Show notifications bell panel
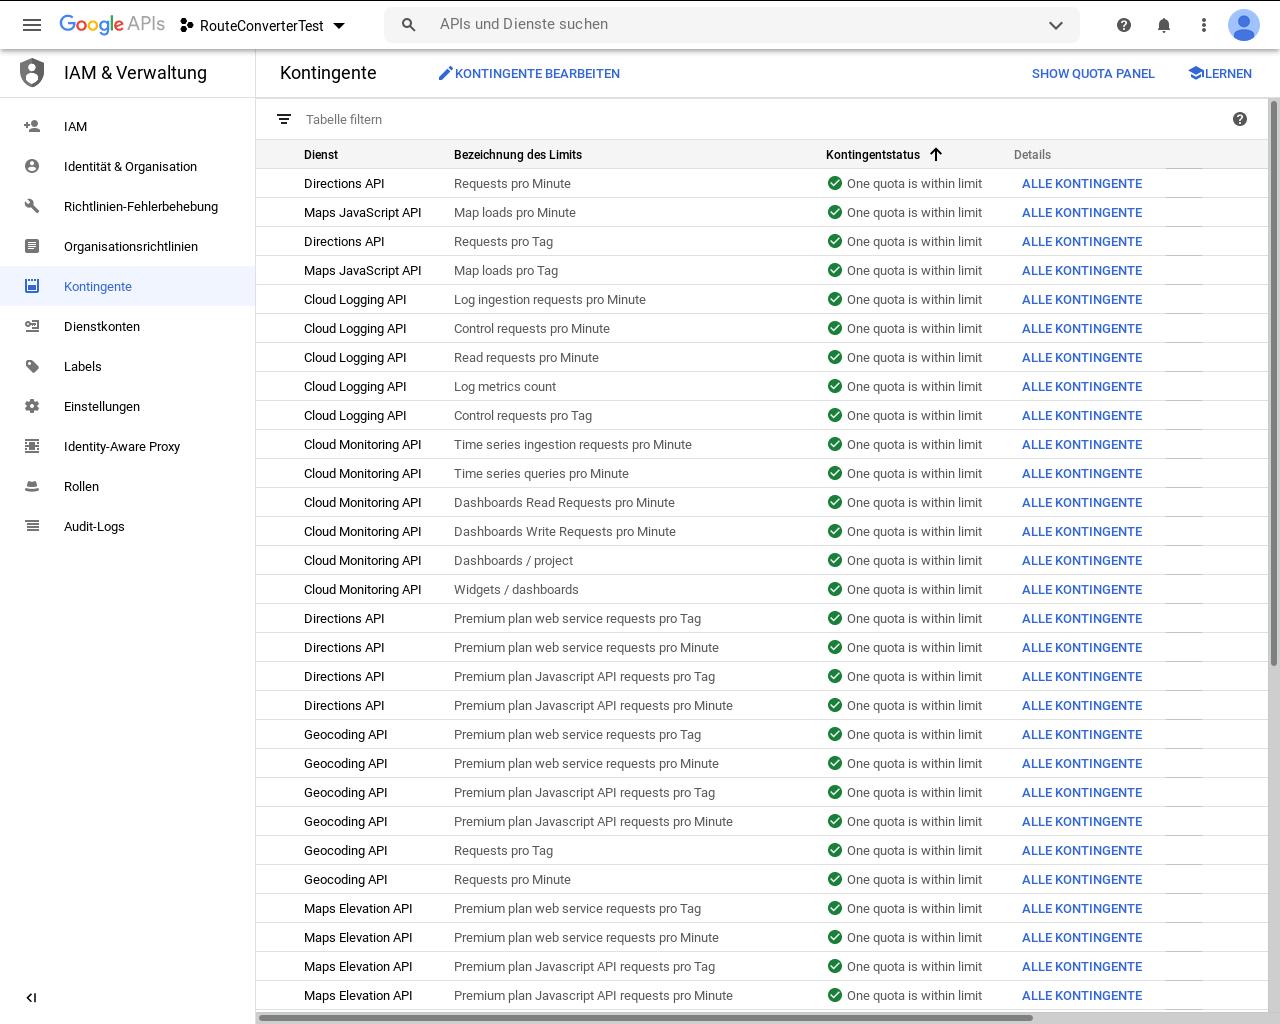This screenshot has width=1280, height=1024. coord(1164,25)
